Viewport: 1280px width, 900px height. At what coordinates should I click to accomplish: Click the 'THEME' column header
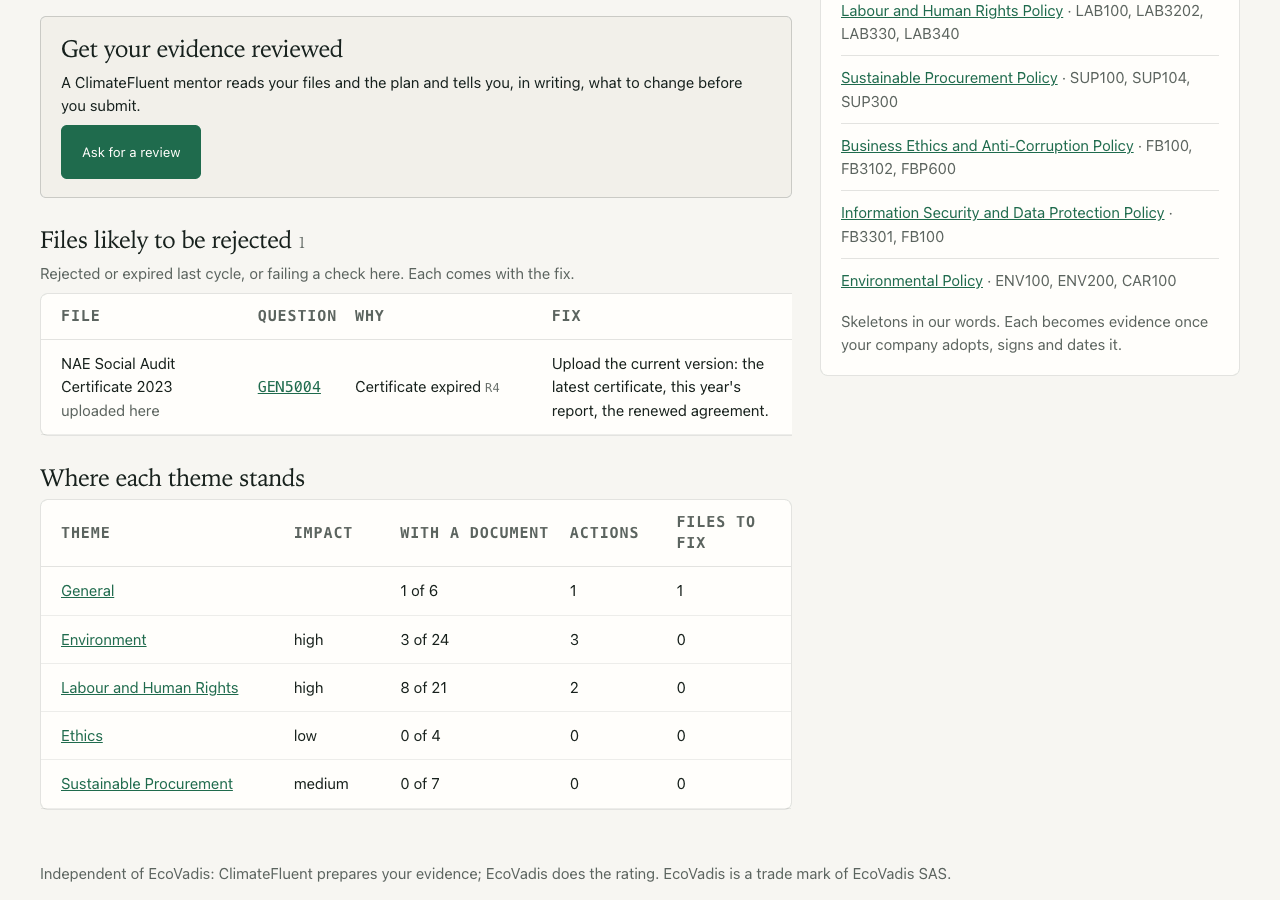[x=86, y=533]
